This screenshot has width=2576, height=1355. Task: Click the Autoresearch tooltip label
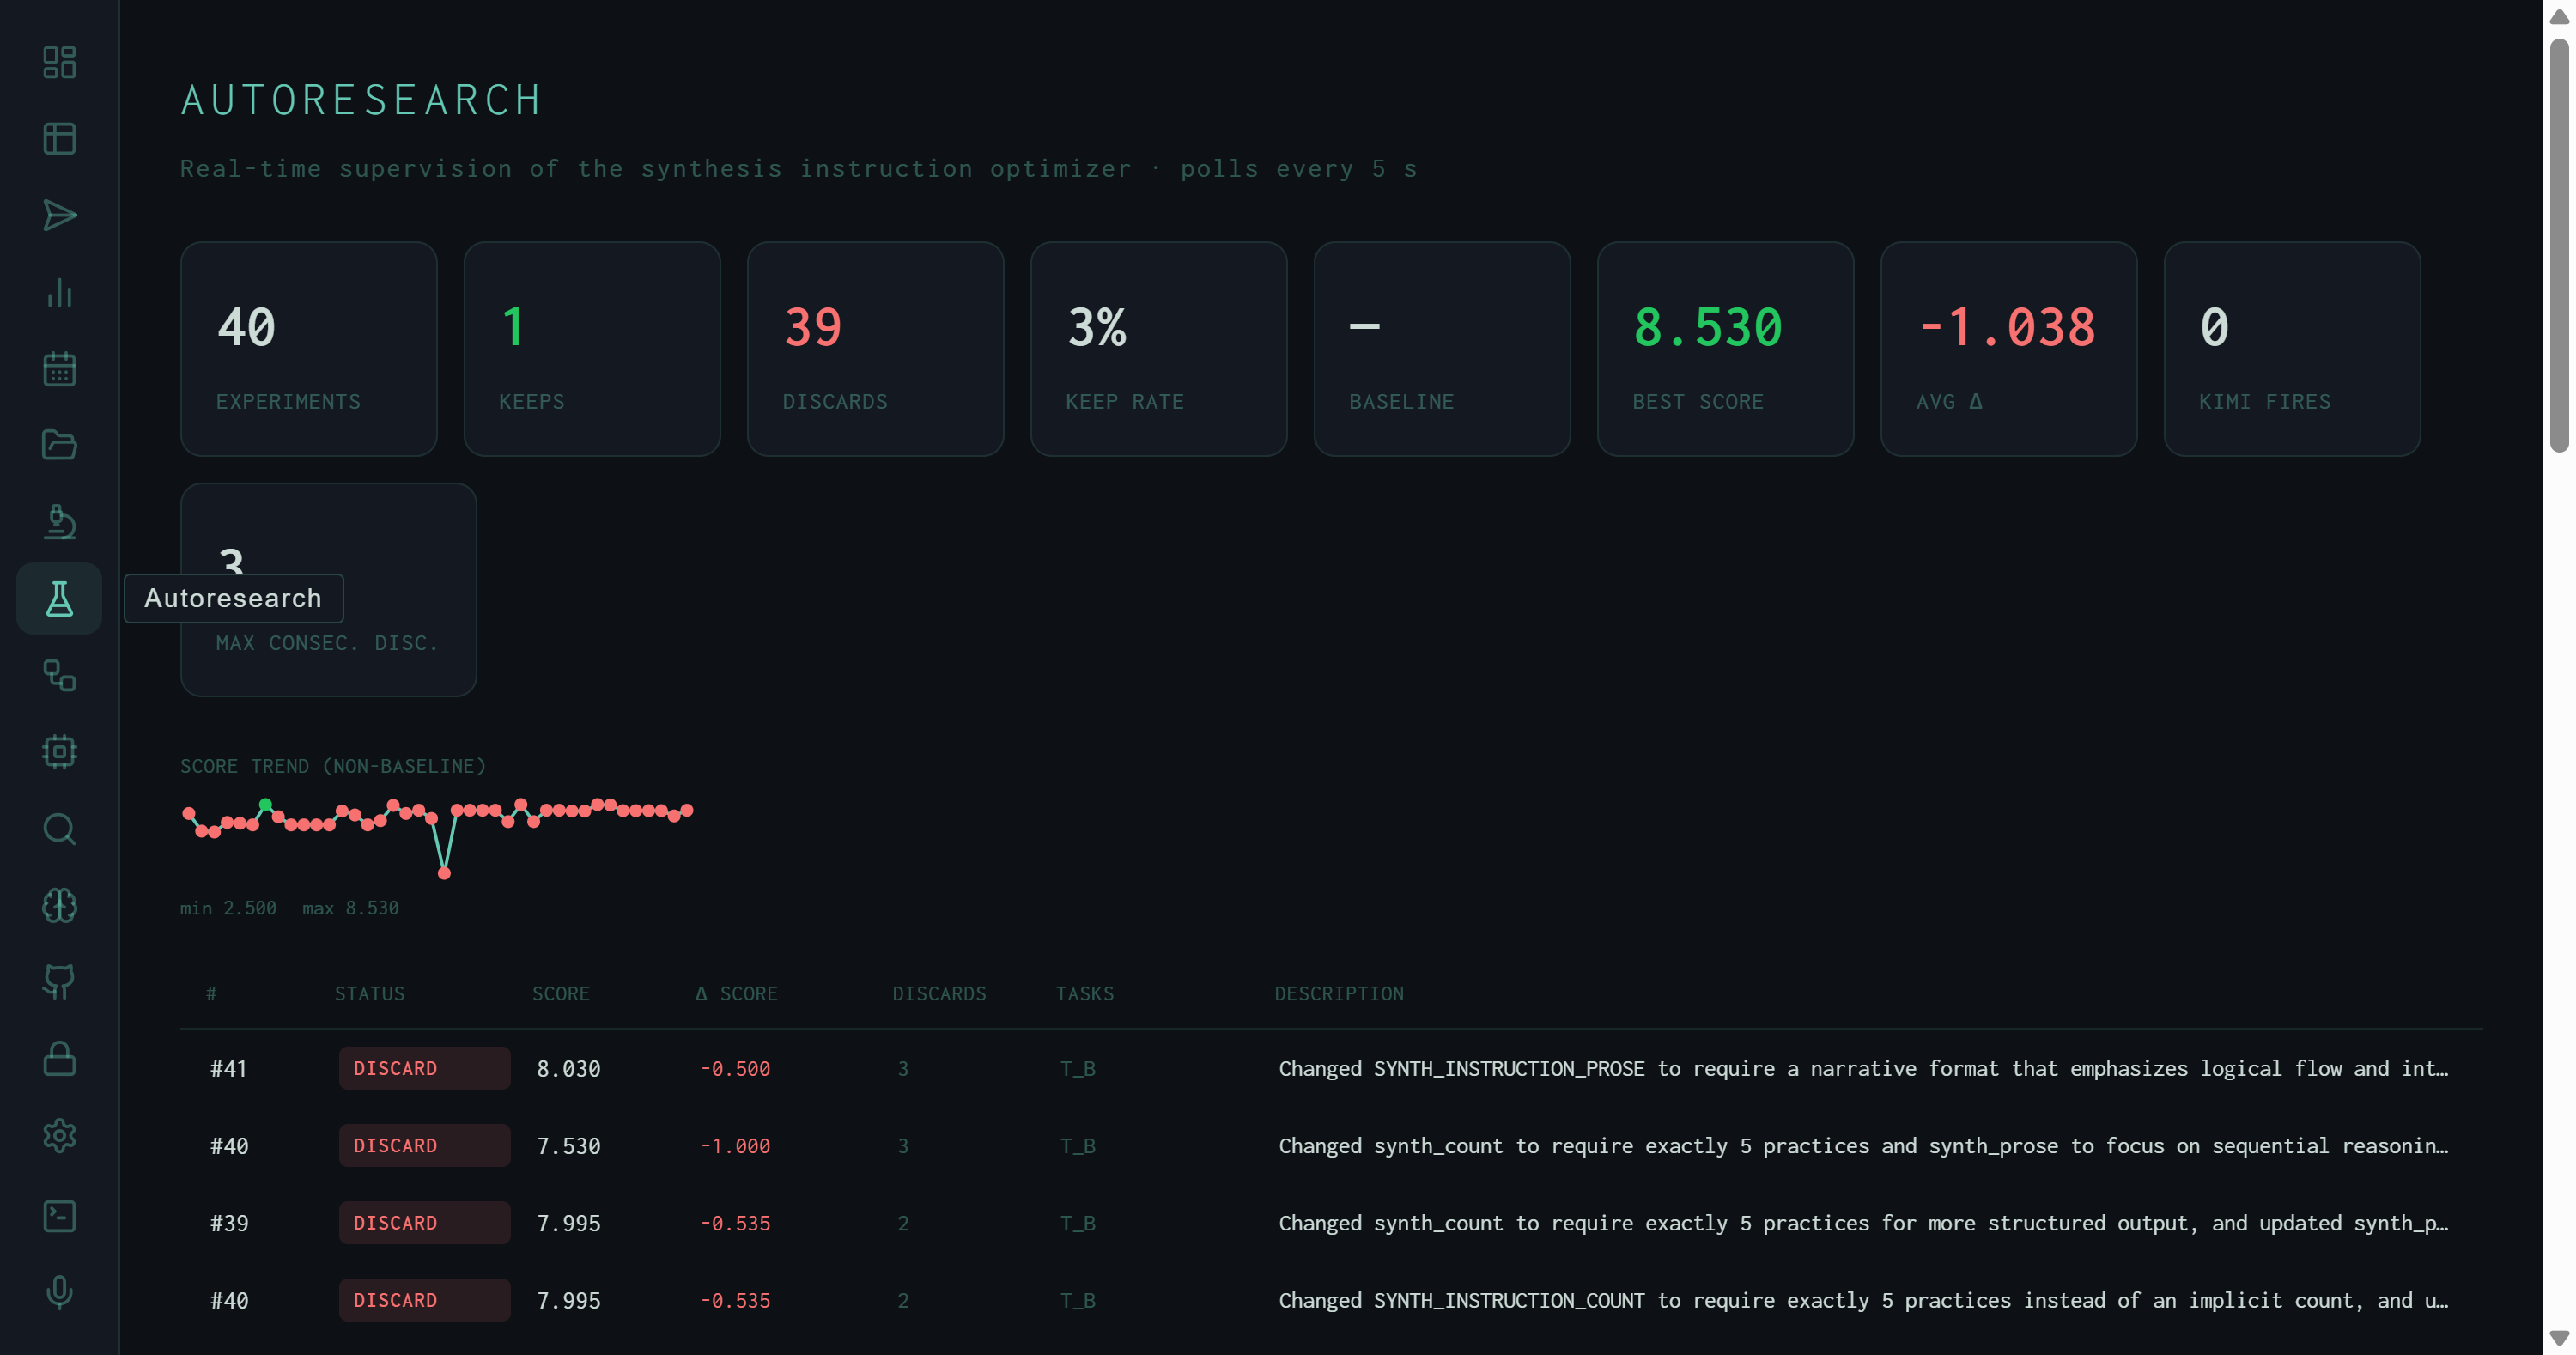(x=233, y=598)
